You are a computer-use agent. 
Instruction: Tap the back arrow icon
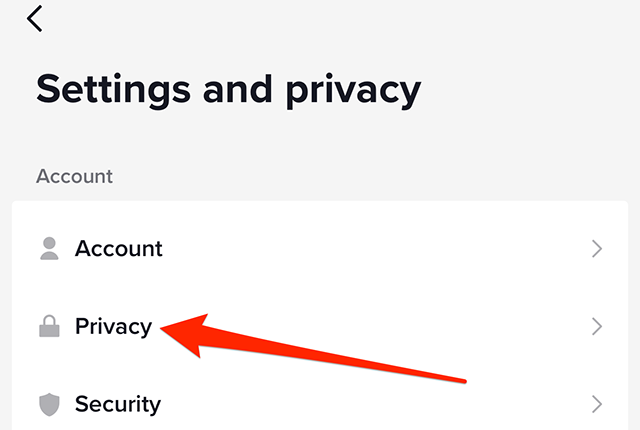(x=36, y=19)
